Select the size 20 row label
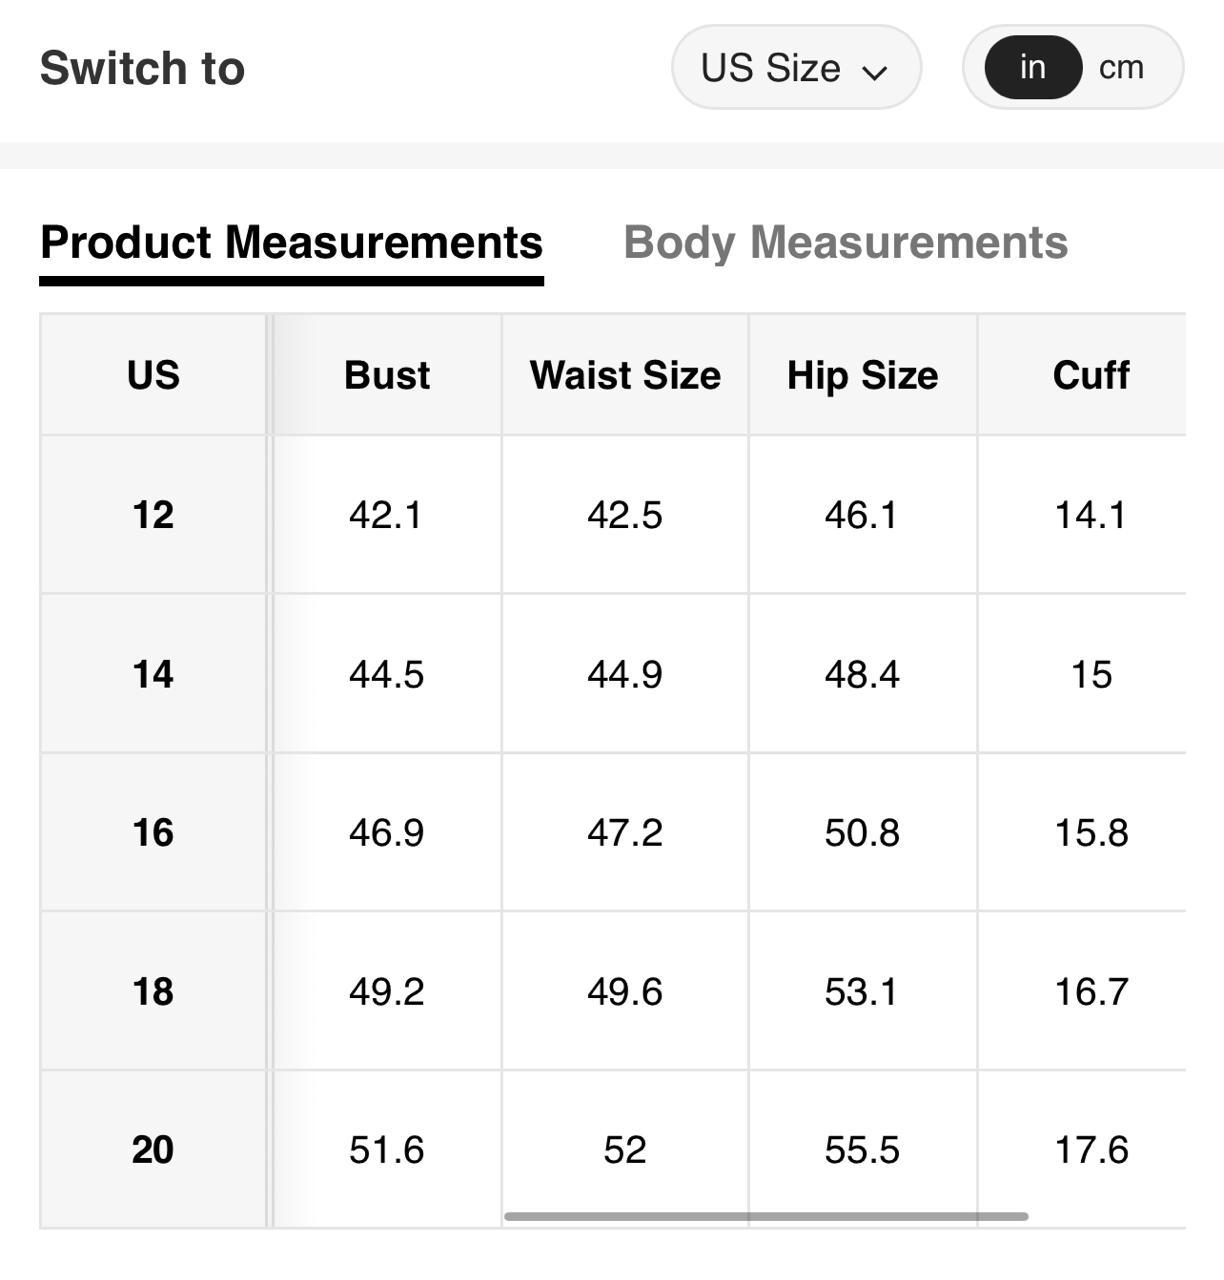Image resolution: width=1224 pixels, height=1280 pixels. click(x=153, y=1150)
